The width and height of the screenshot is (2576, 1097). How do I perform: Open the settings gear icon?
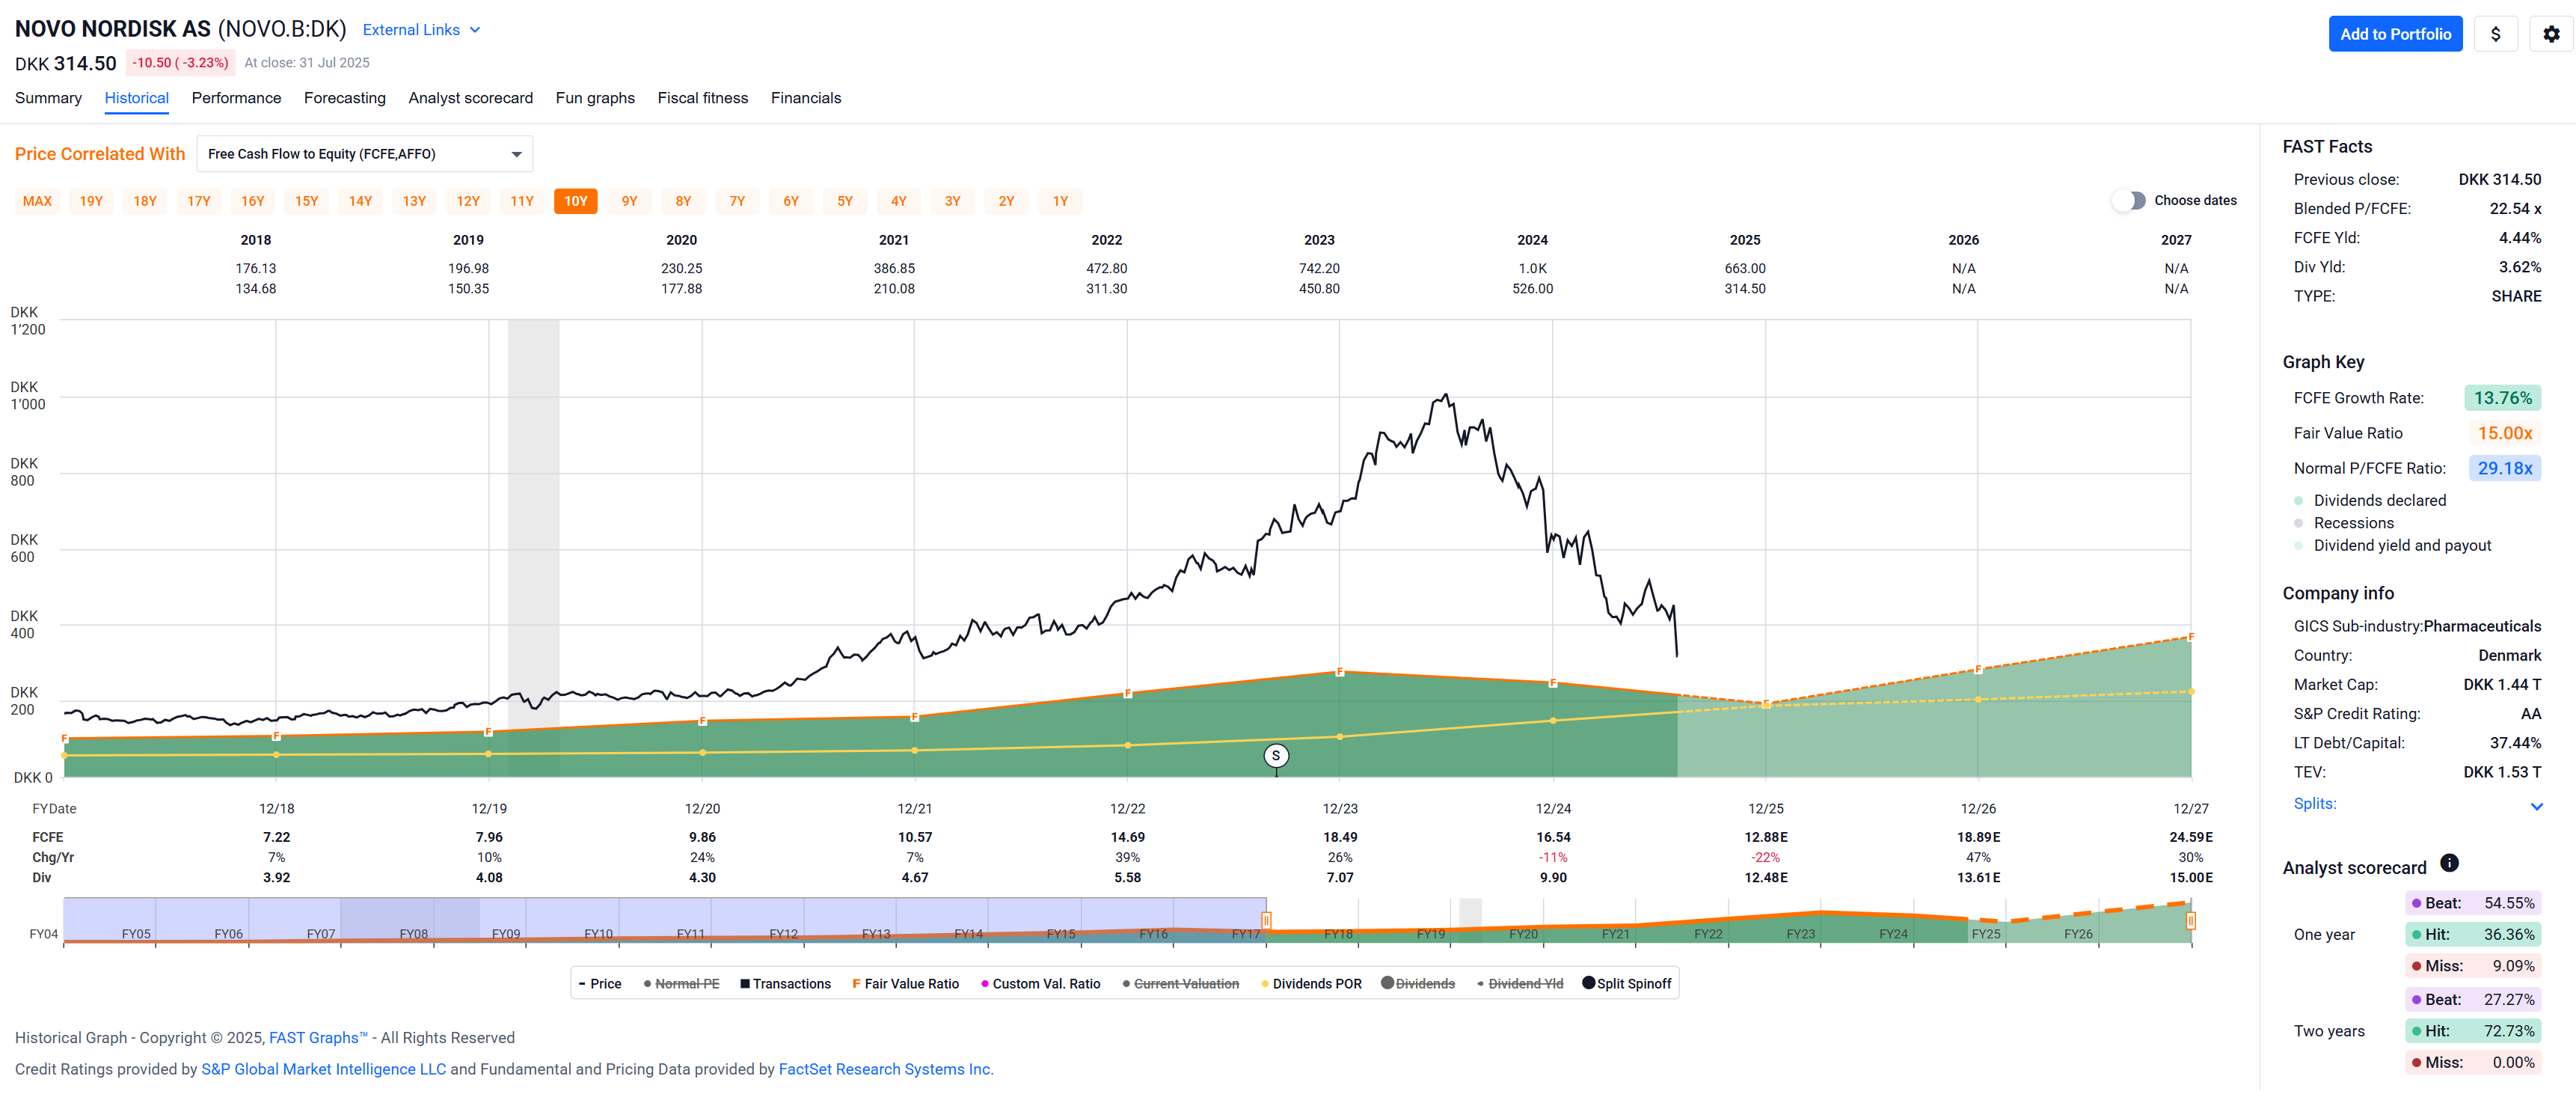2551,34
